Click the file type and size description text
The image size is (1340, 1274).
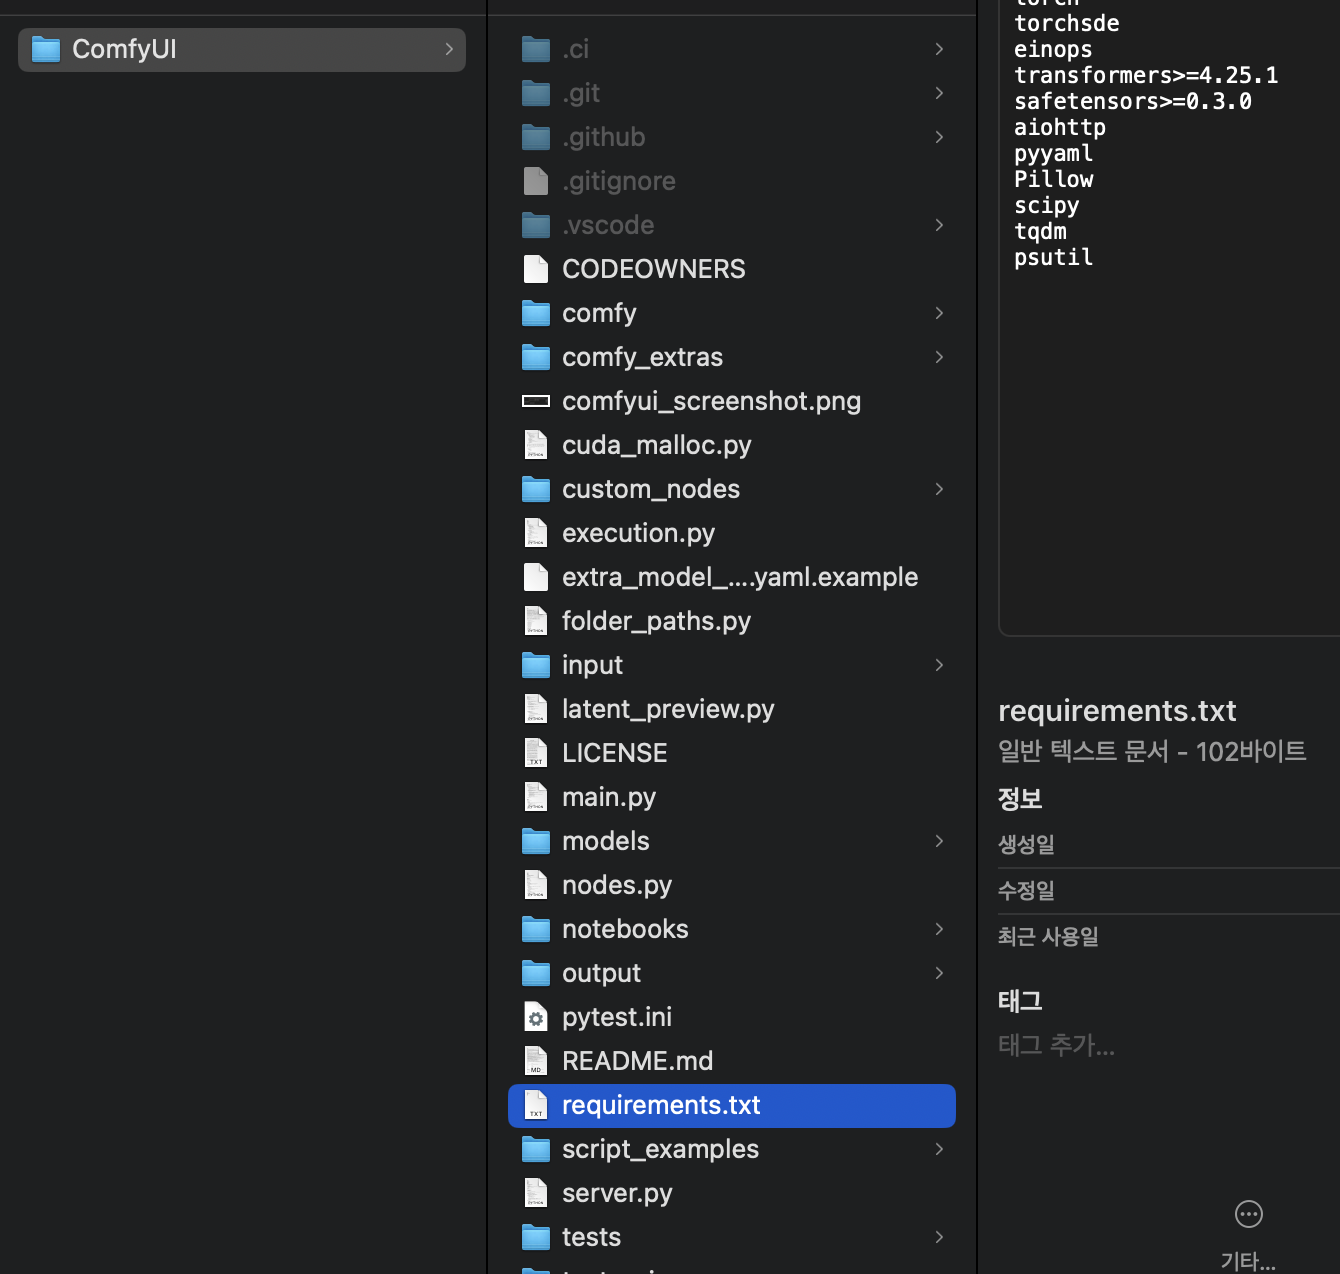[x=1152, y=751]
